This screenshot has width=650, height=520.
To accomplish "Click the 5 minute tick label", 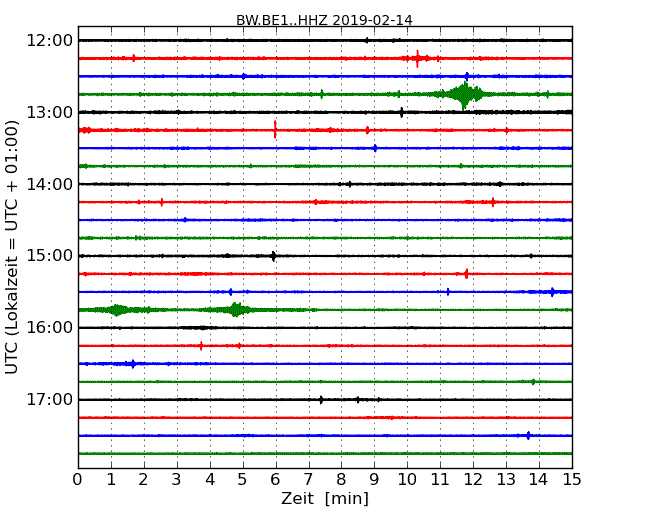I will click(243, 479).
